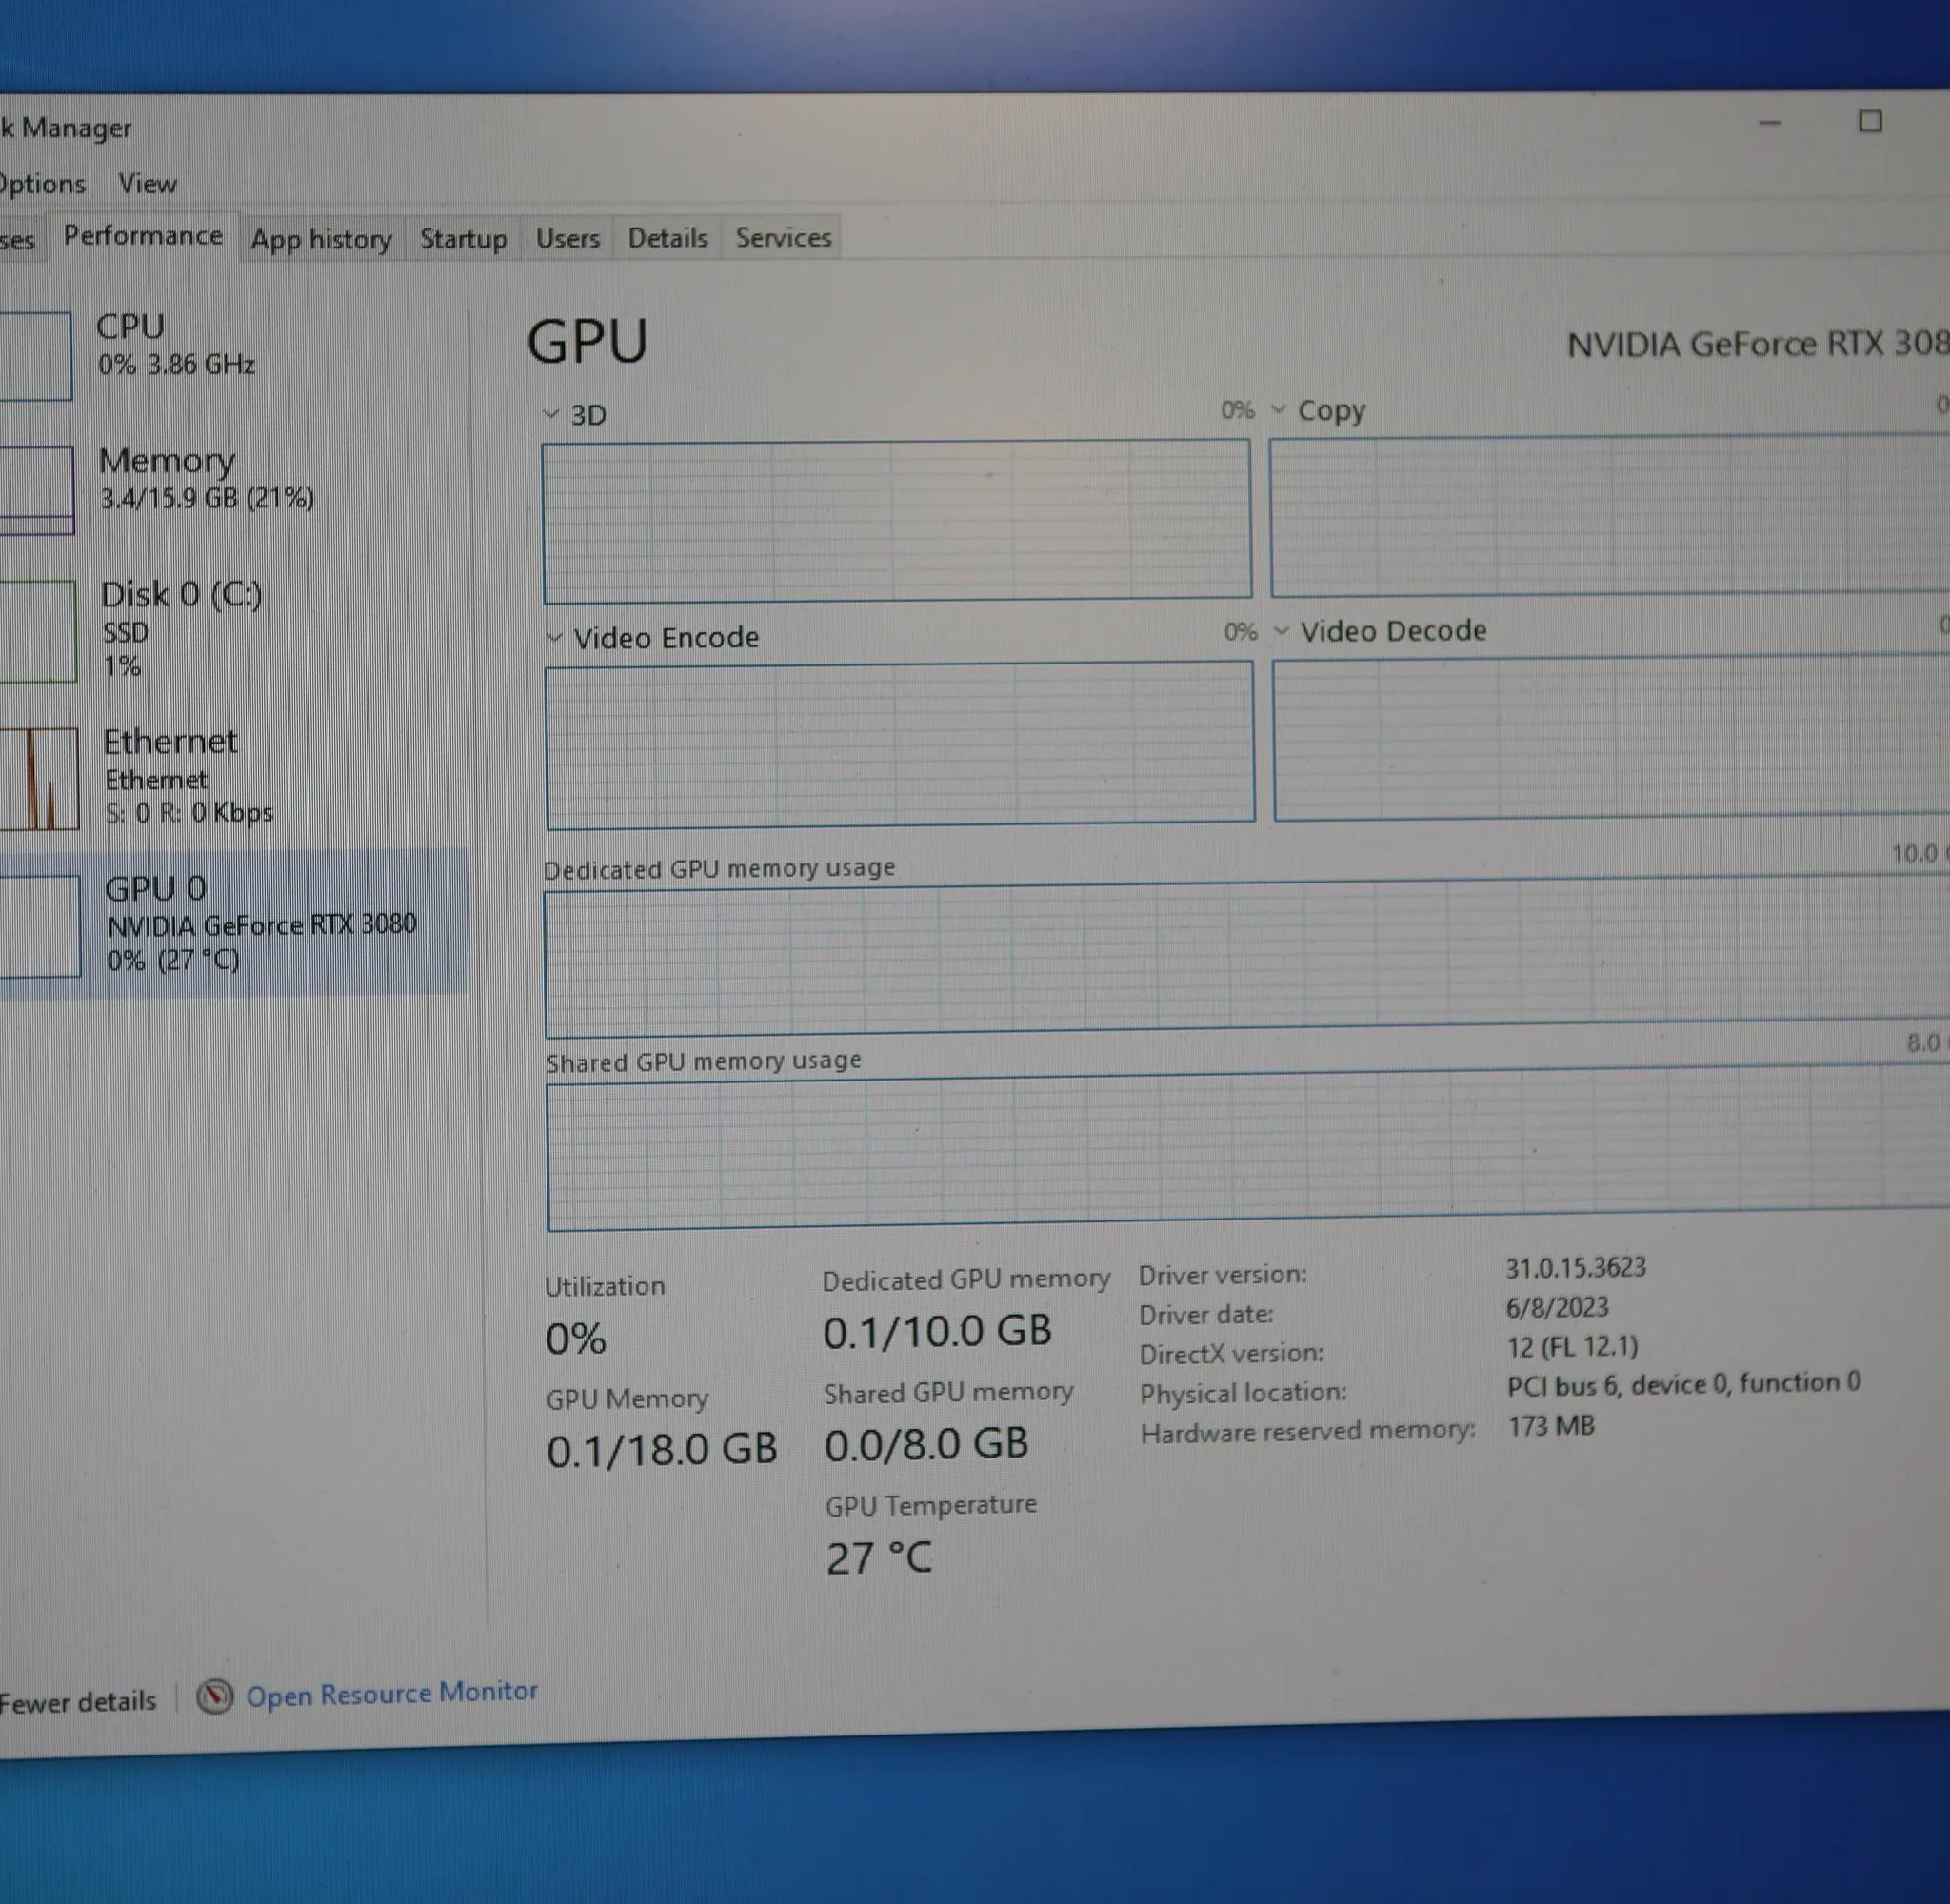
Task: Open the Startup tab
Action: click(463, 239)
